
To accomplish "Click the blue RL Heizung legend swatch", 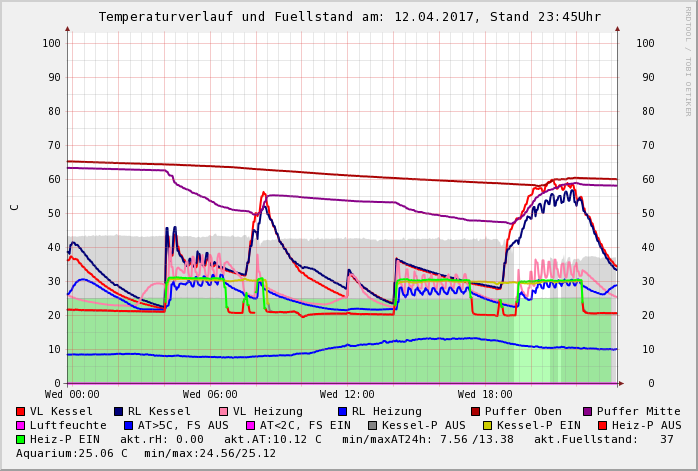I will pyautogui.click(x=341, y=411).
